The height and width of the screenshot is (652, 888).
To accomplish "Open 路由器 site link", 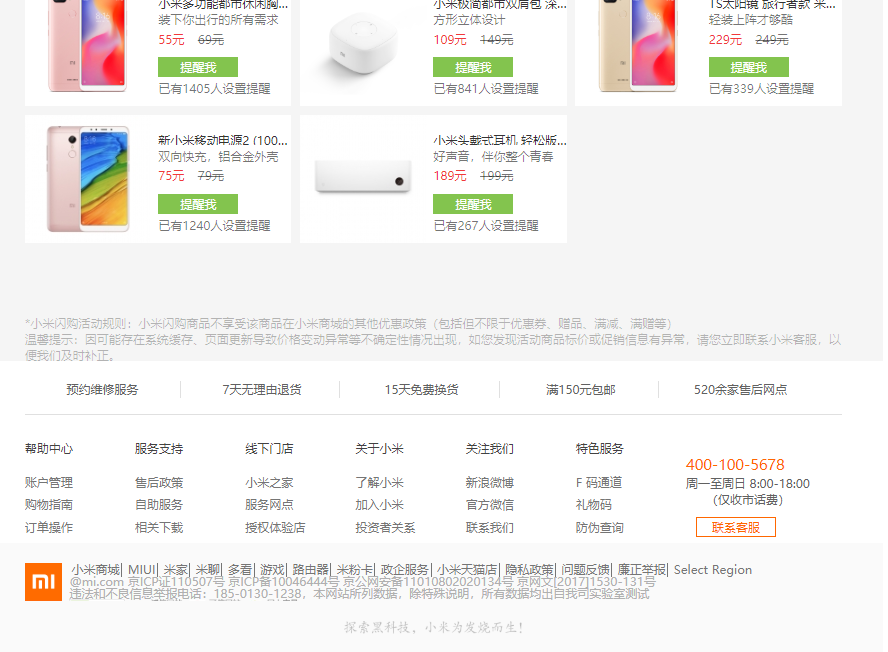I will (311, 569).
